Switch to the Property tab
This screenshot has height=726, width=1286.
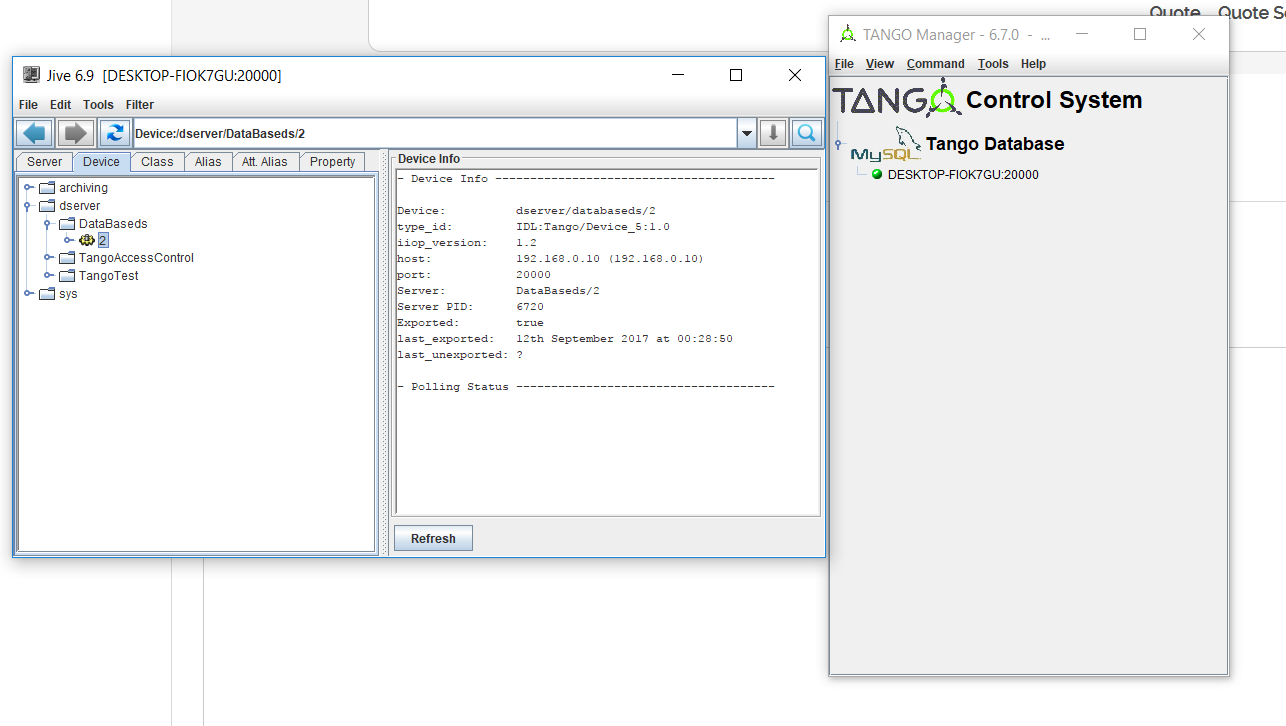click(332, 162)
